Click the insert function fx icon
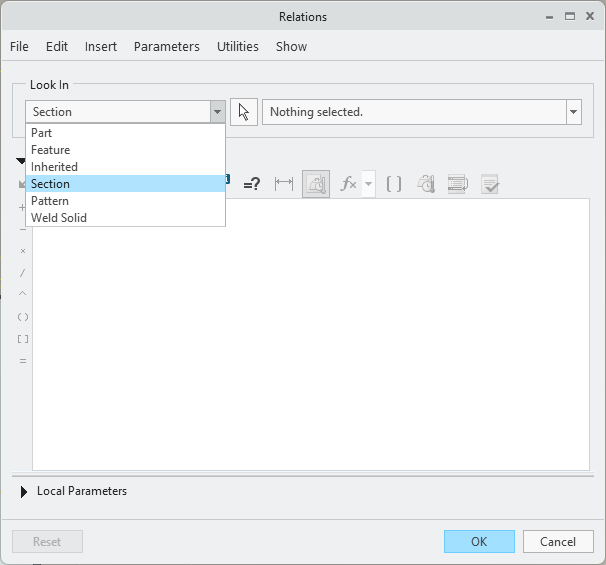606x565 pixels. [x=348, y=184]
